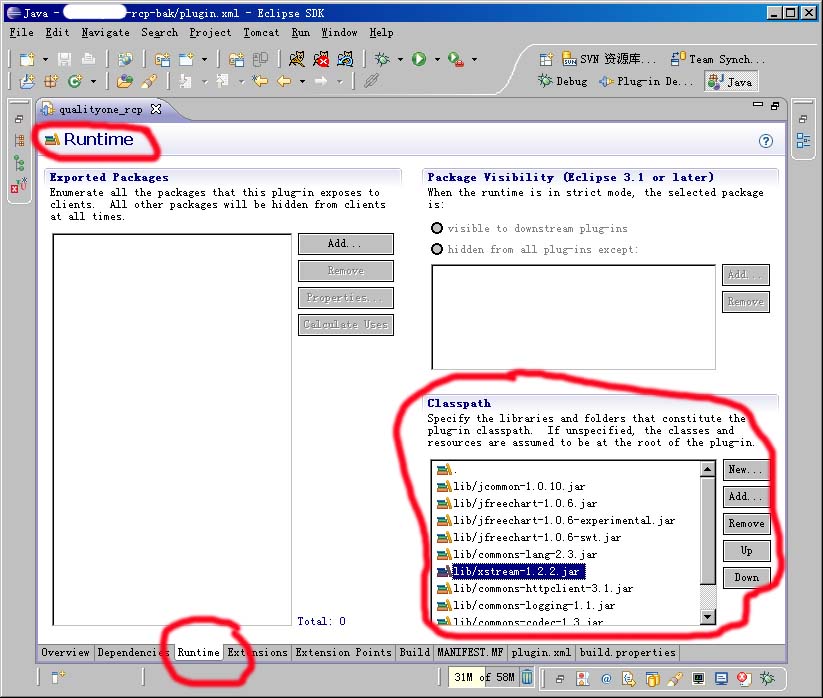The width and height of the screenshot is (823, 698).
Task: Expand the Debug launch dropdown arrow
Action: pyautogui.click(x=400, y=60)
